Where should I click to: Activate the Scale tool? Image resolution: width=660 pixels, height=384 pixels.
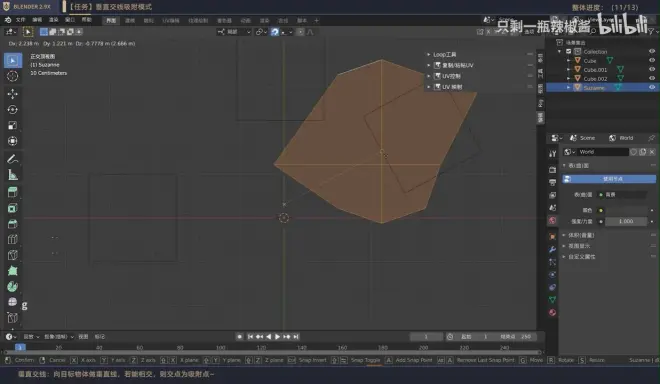[13, 125]
